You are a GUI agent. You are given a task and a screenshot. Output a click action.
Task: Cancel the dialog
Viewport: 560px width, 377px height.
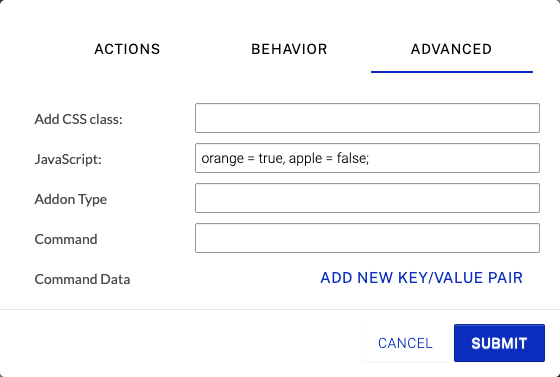click(x=405, y=343)
